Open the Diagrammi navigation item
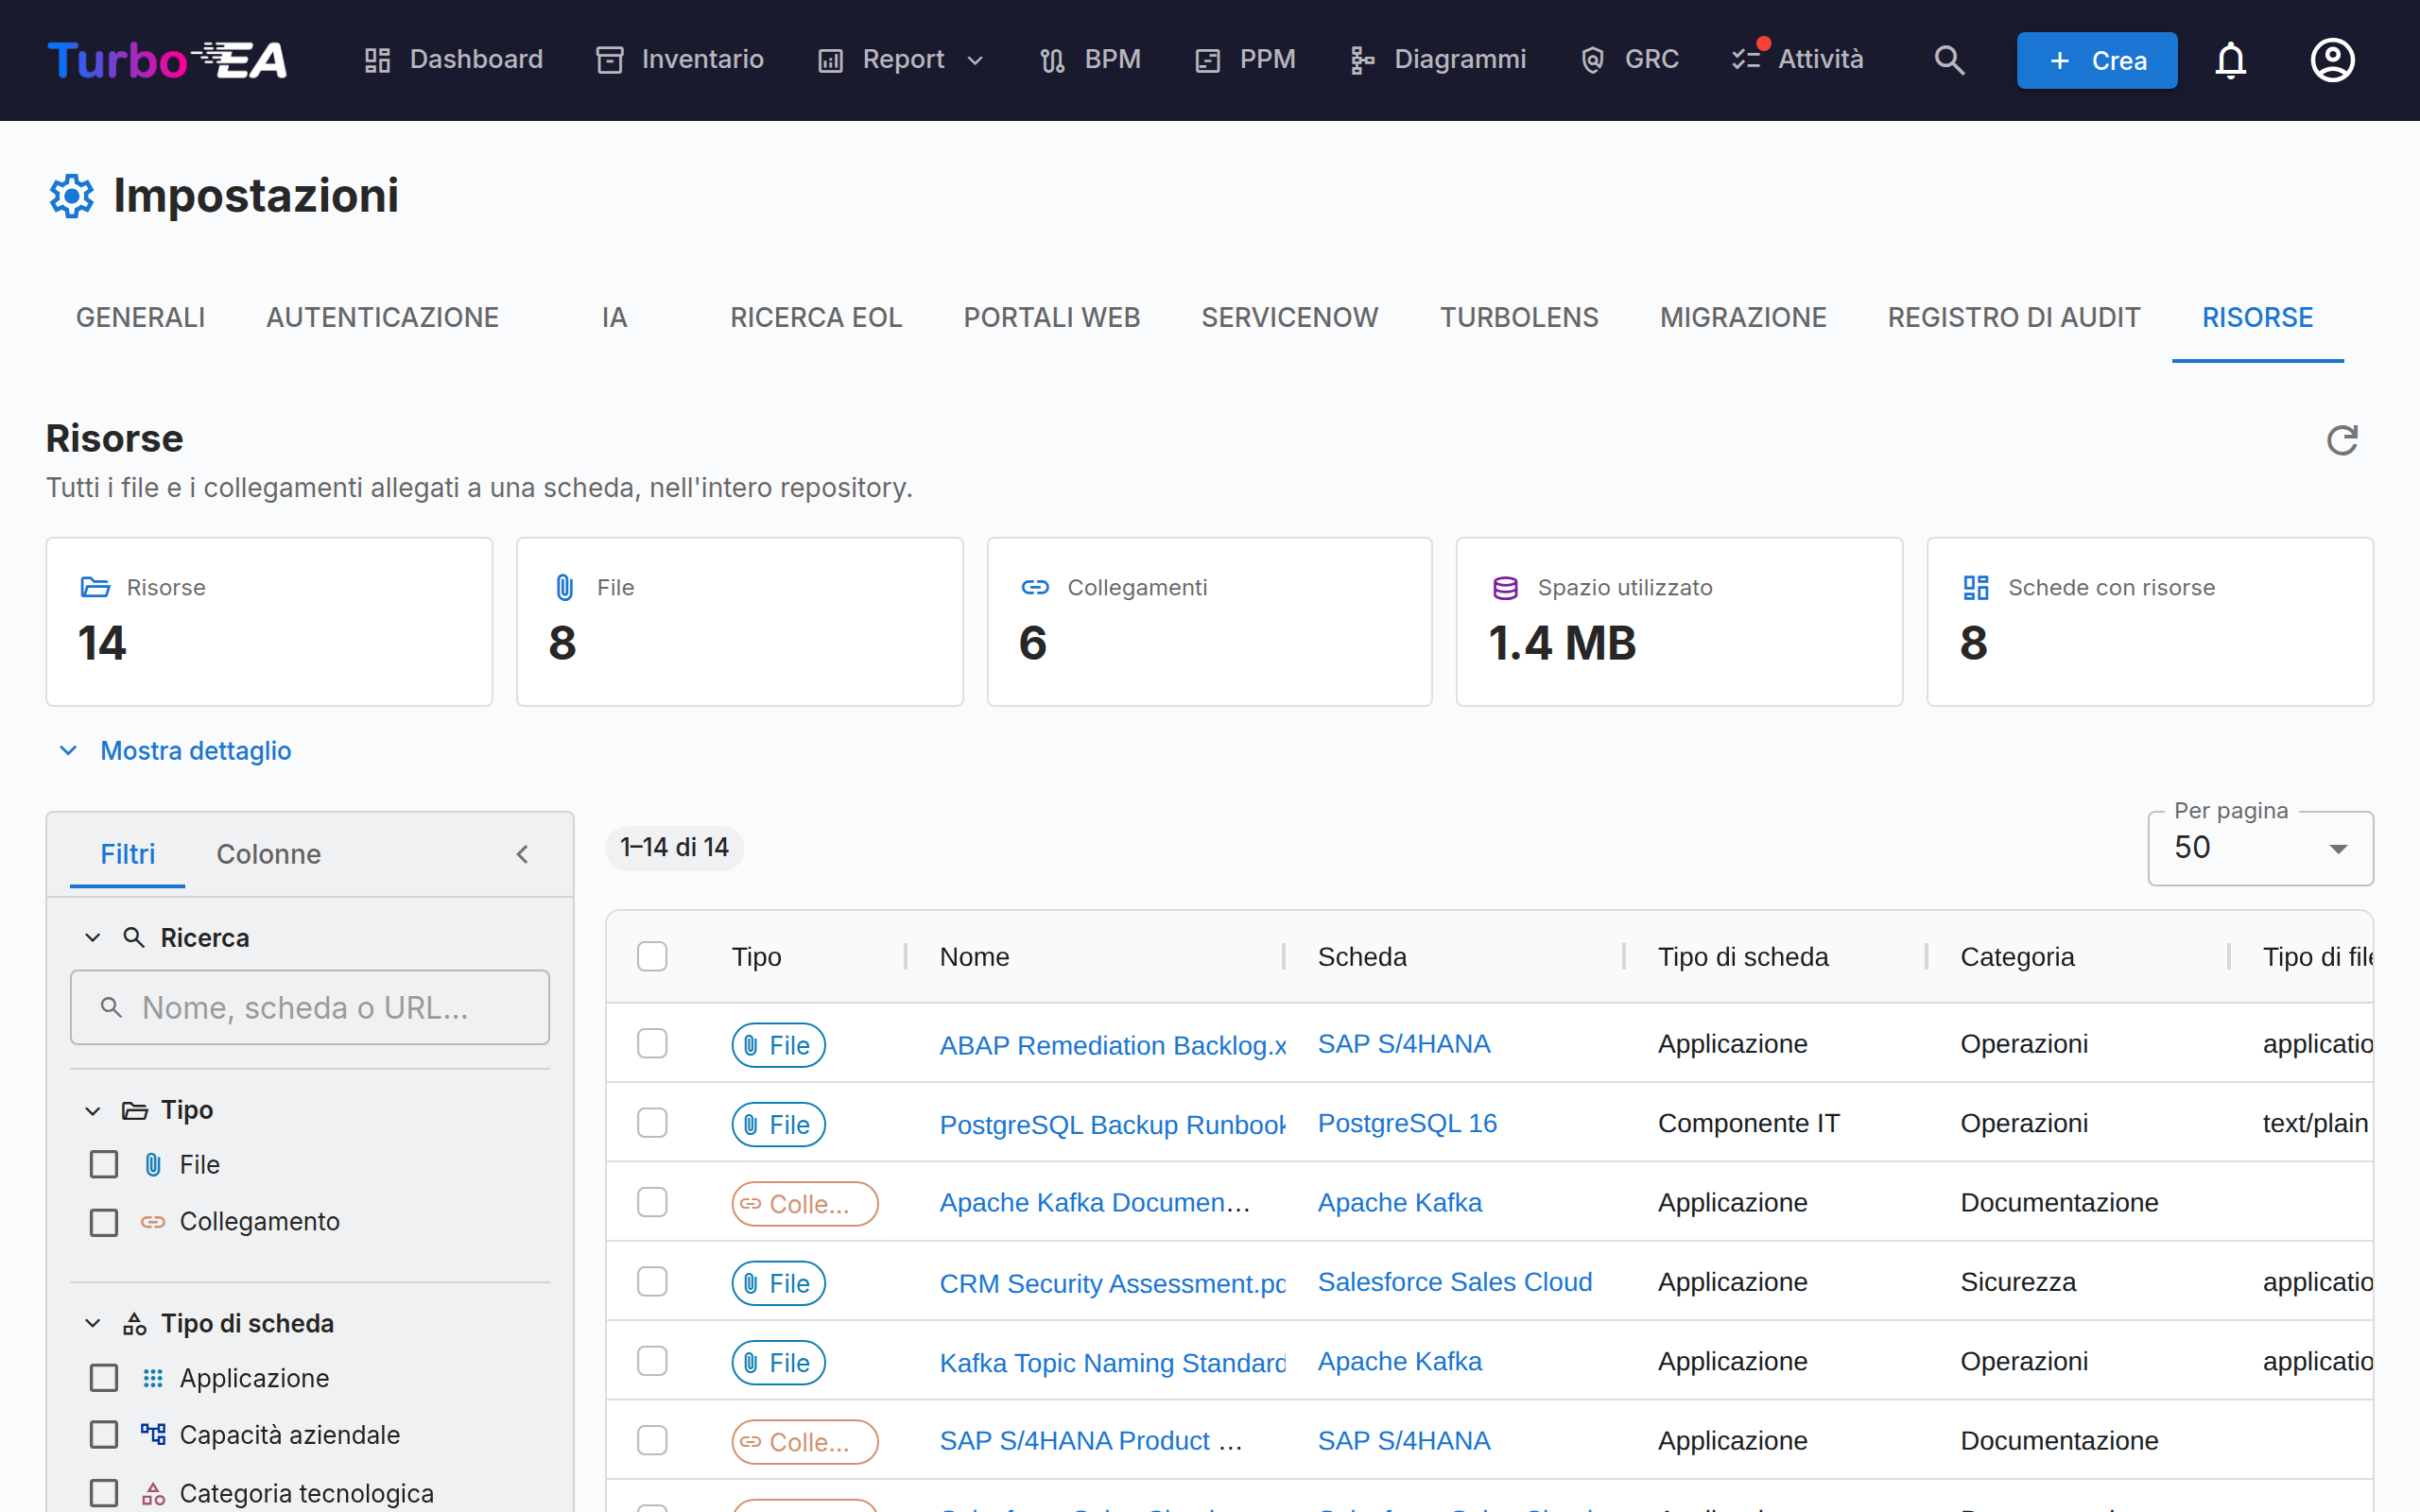 pos(1438,60)
